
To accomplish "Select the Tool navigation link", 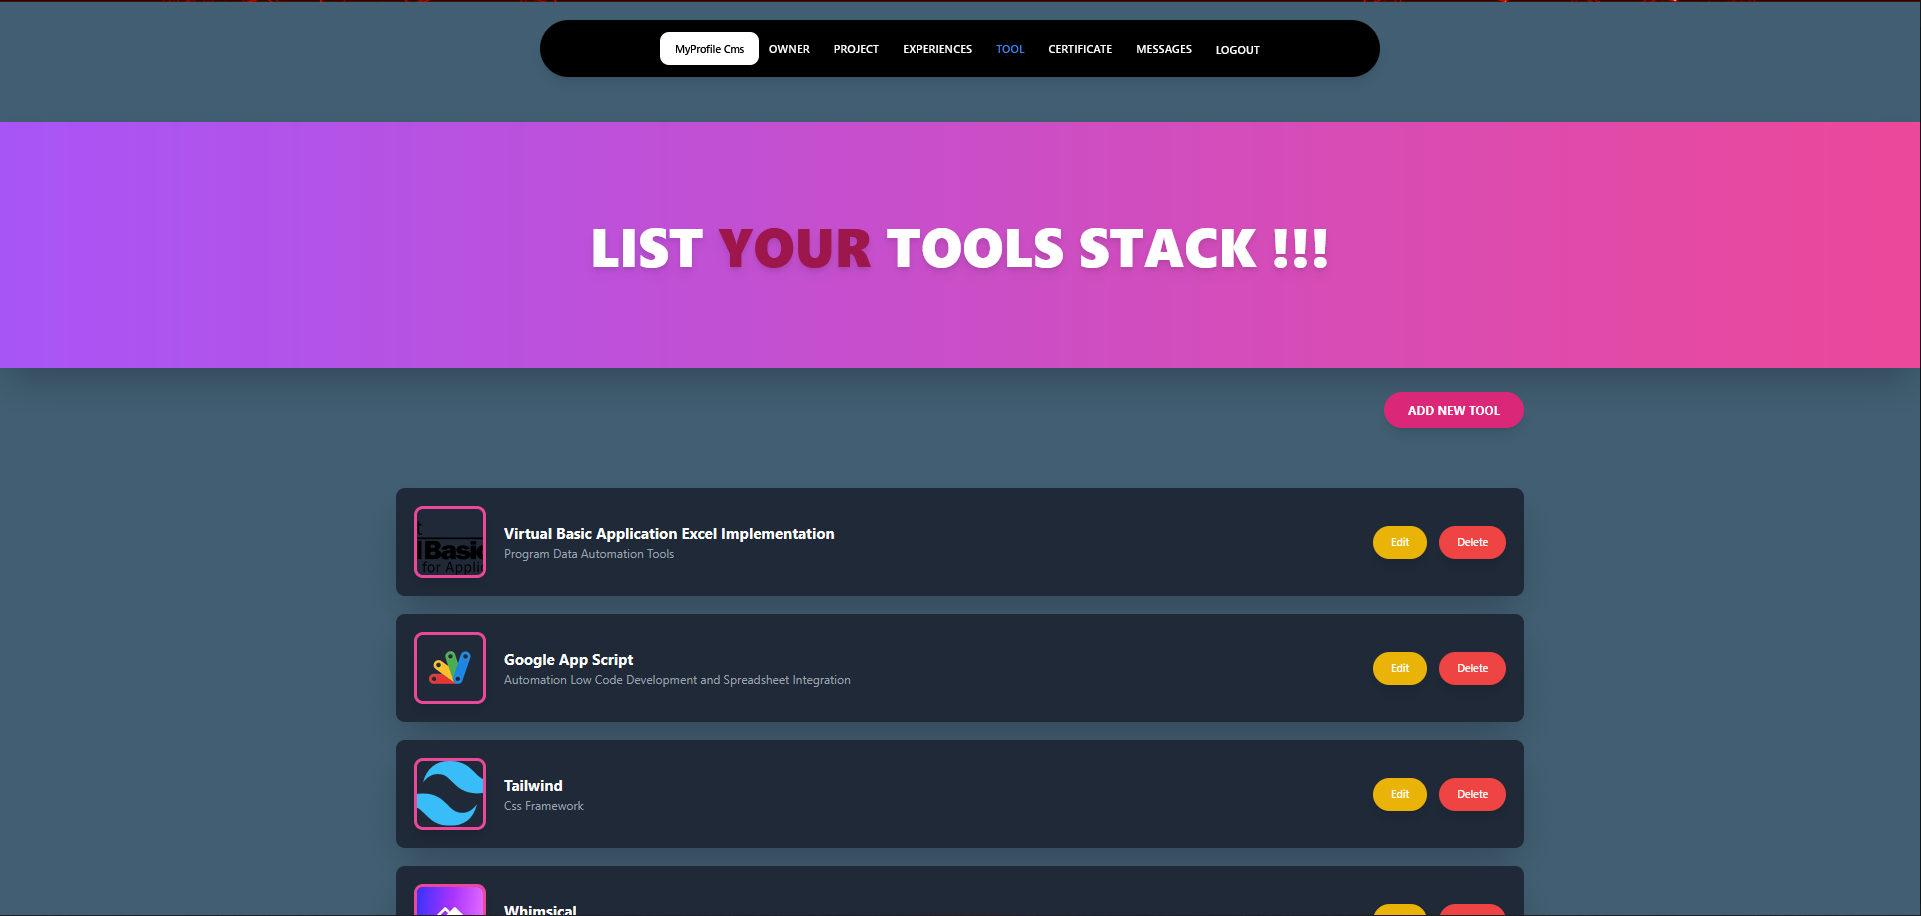I will (1010, 49).
